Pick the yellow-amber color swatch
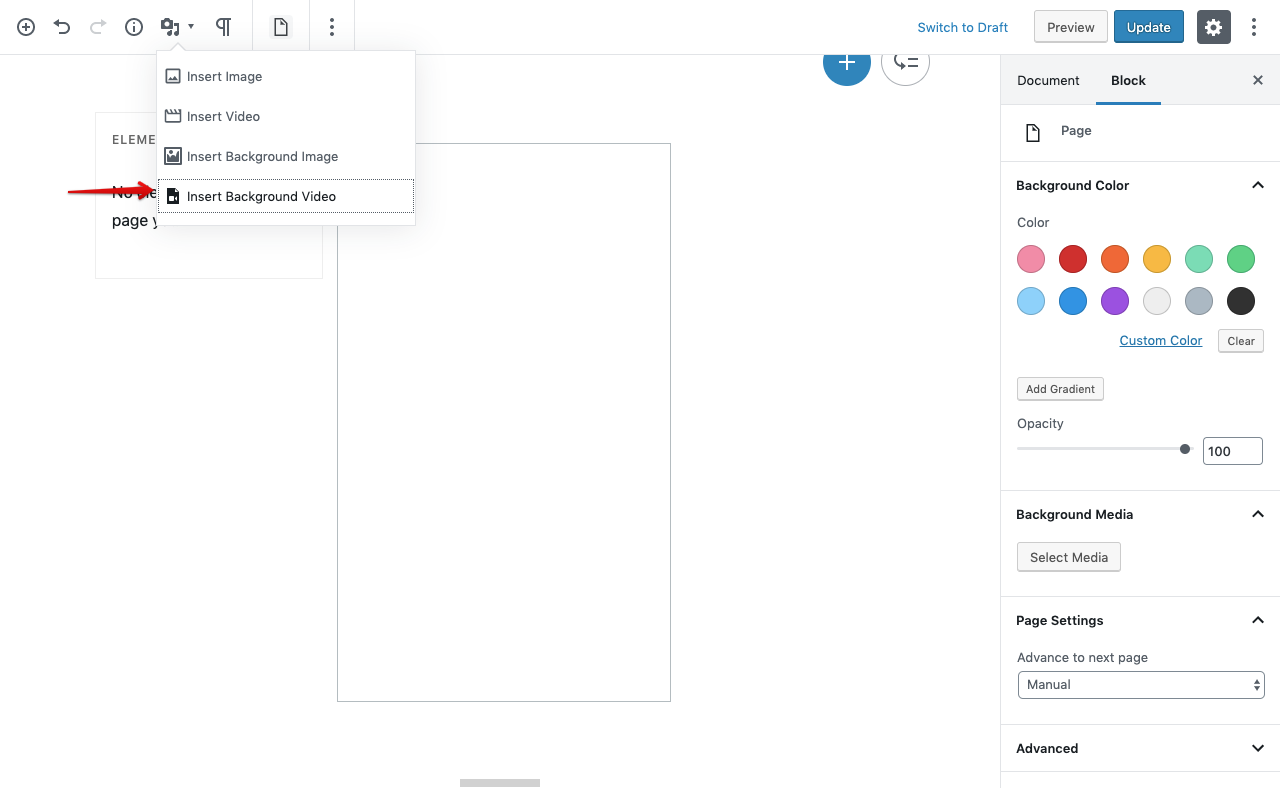The width and height of the screenshot is (1280, 788). [x=1157, y=259]
